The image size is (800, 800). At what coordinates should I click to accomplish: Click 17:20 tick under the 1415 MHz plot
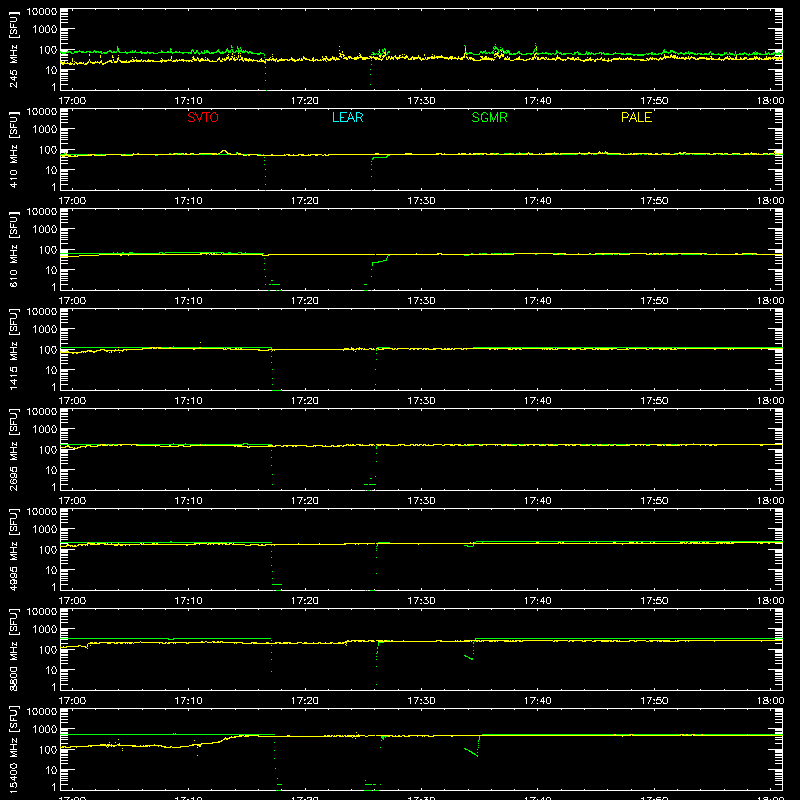[x=305, y=401]
